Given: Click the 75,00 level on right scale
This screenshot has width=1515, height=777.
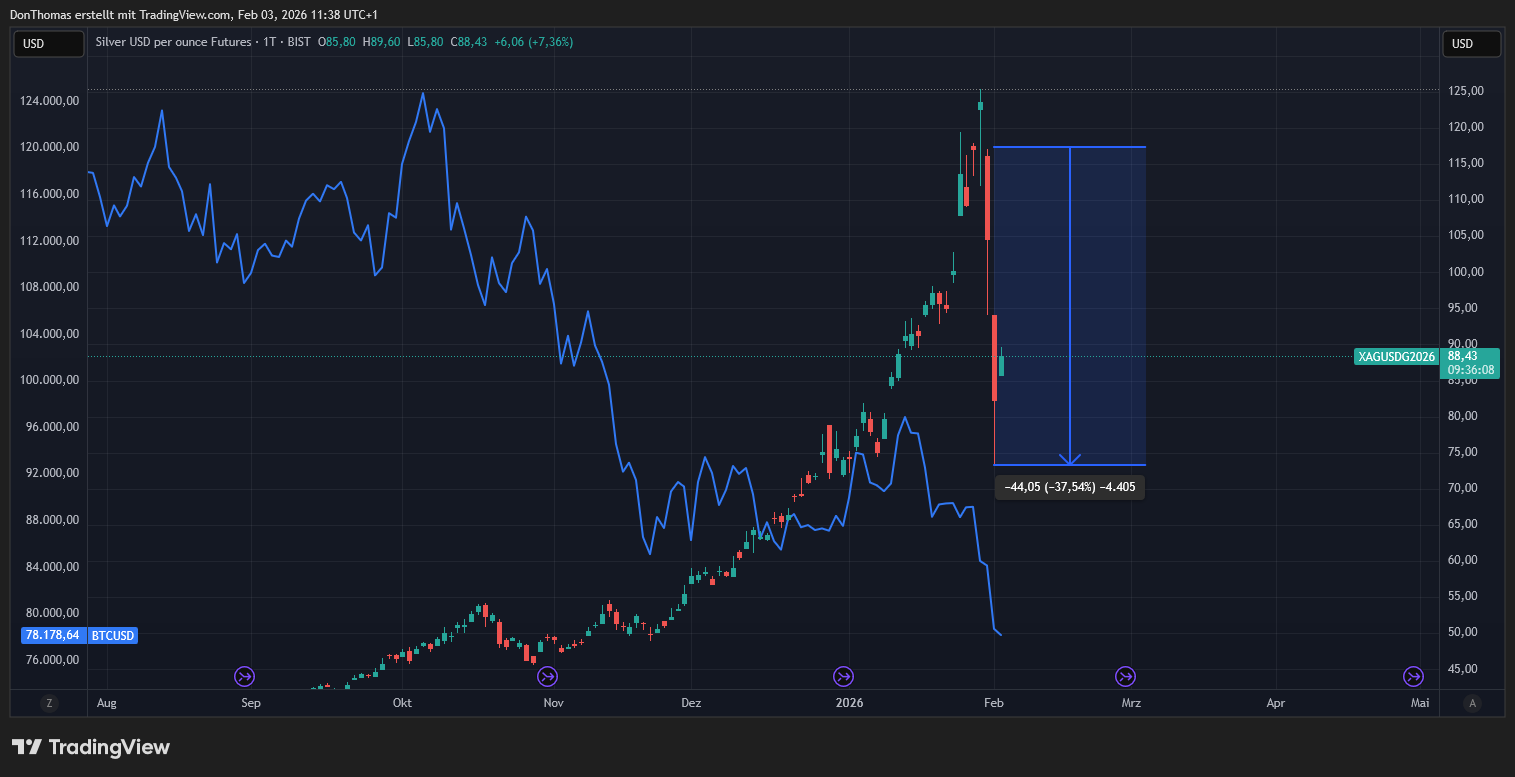Looking at the screenshot, I should [x=1465, y=452].
